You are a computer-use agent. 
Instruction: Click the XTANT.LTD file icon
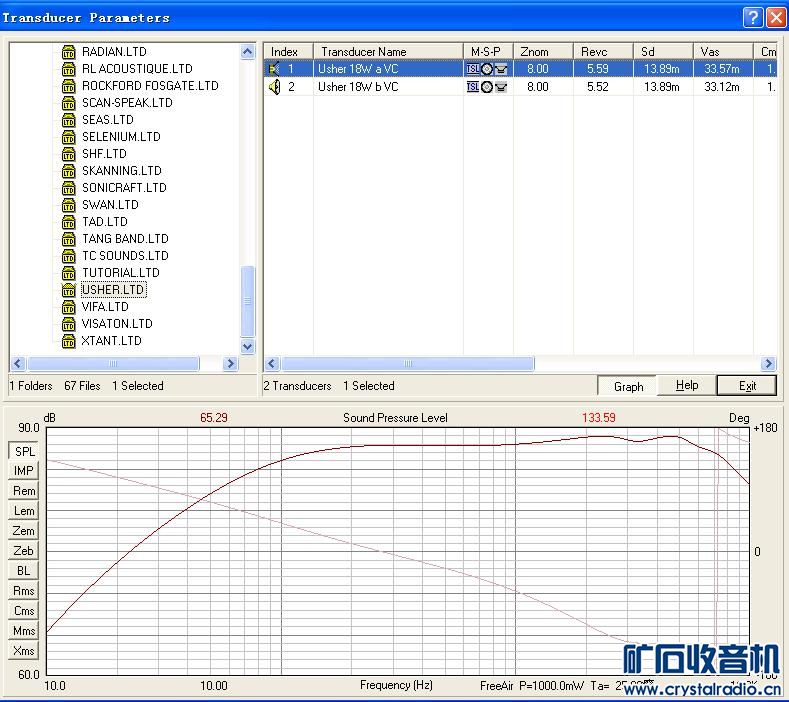coord(68,341)
